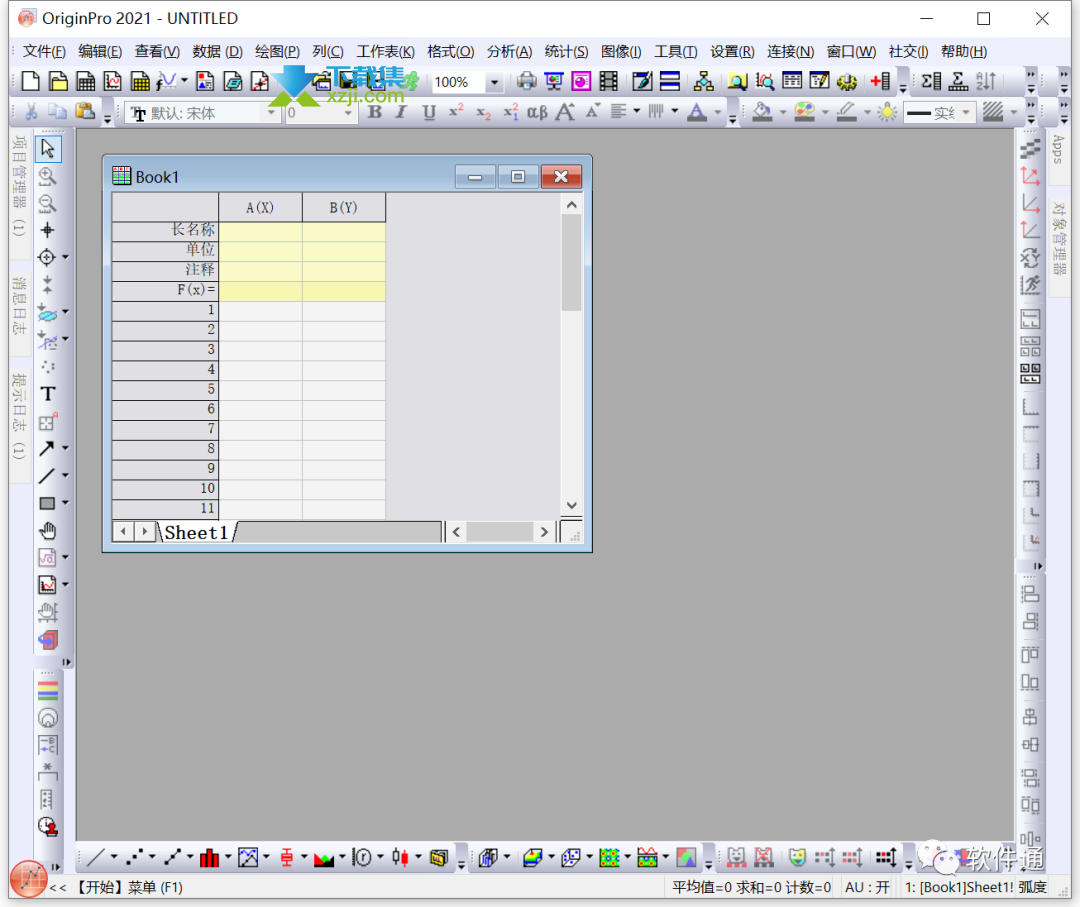Expand the font color dropdown arrow
The width and height of the screenshot is (1080, 907).
pyautogui.click(x=718, y=112)
